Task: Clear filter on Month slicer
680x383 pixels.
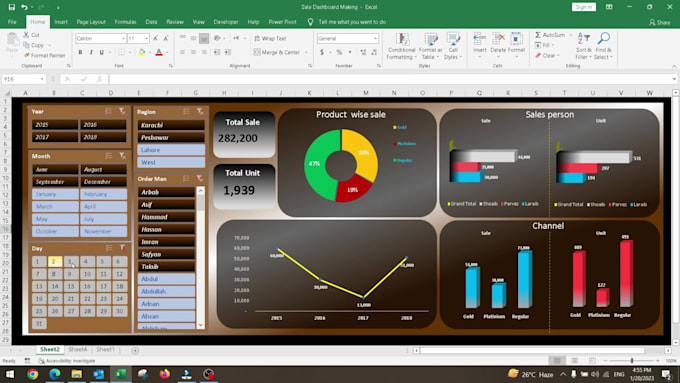Action: pyautogui.click(x=122, y=156)
